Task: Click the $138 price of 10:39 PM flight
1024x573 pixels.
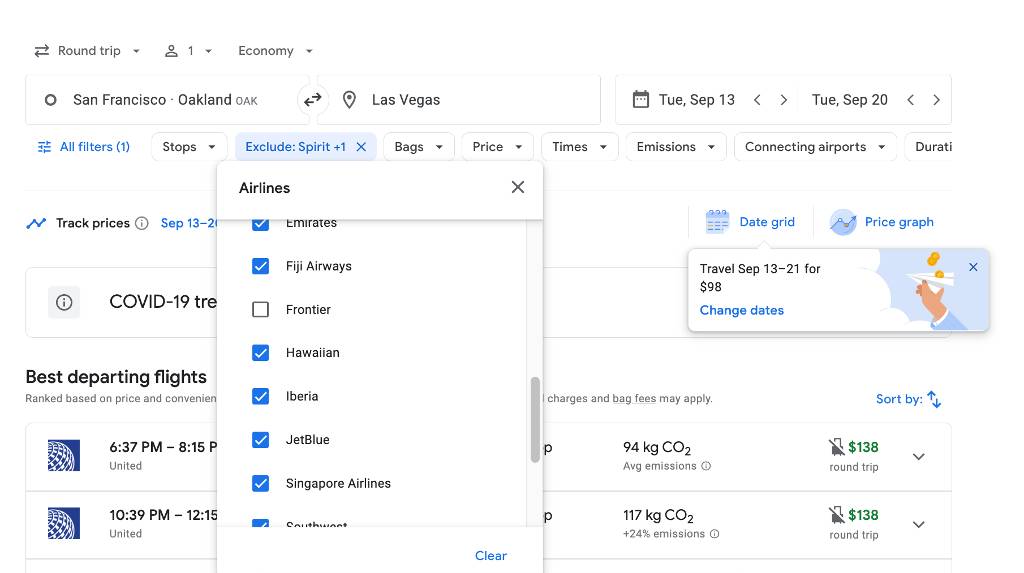Action: click(863, 516)
